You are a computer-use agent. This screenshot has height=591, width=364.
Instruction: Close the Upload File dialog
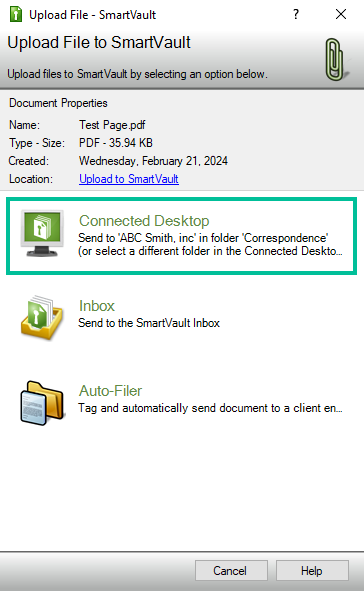click(x=341, y=14)
